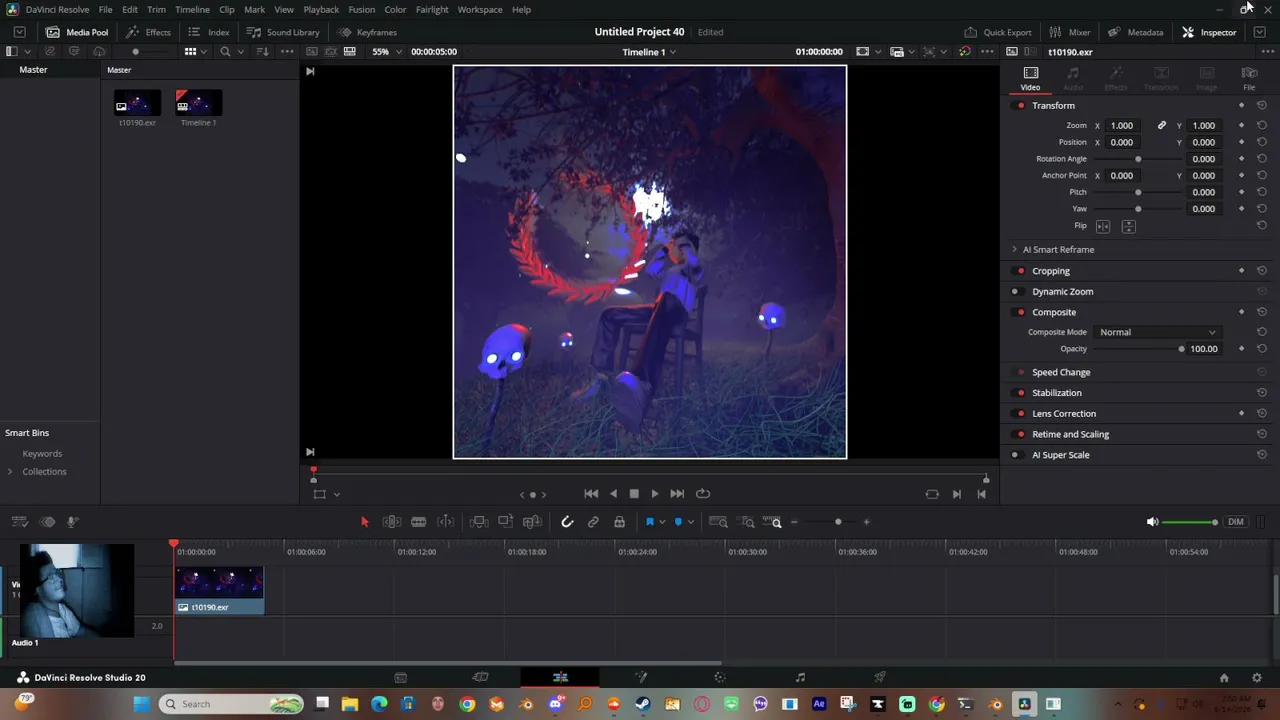
Task: Open the Metadata panel
Action: (x=1135, y=32)
